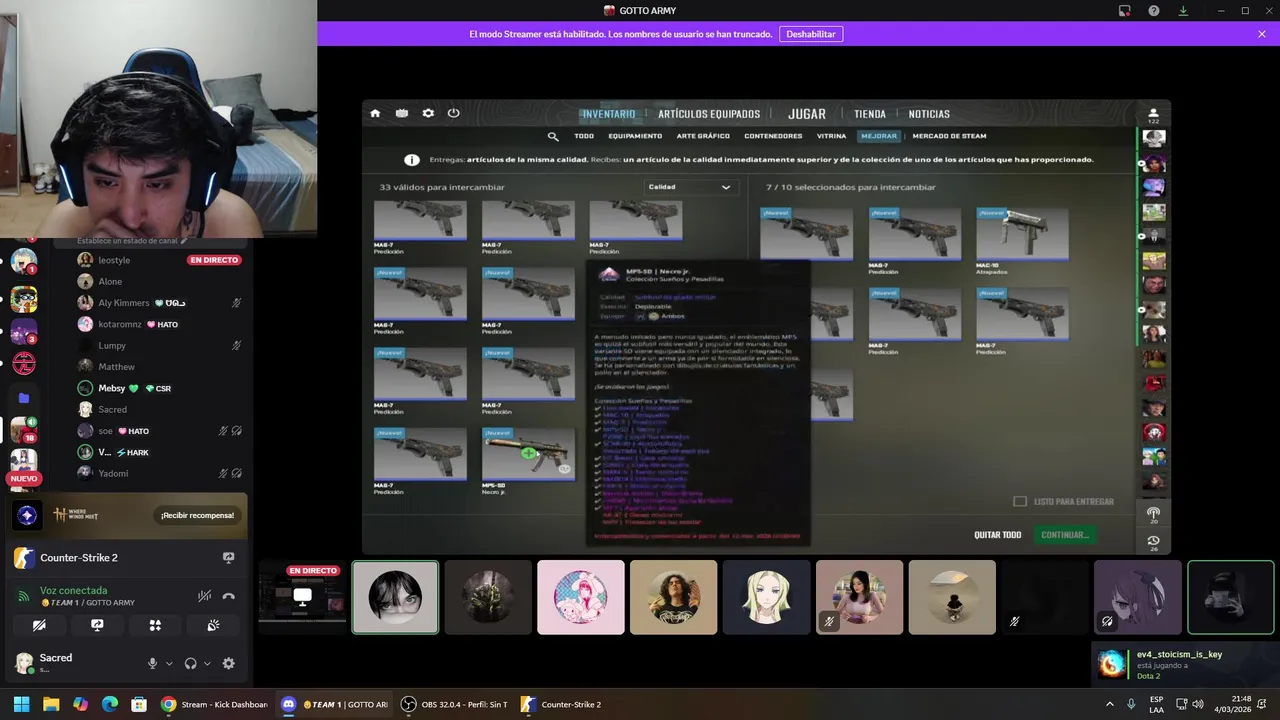The image size is (1280, 720).
Task: Open the Noticias tab
Action: (x=929, y=114)
